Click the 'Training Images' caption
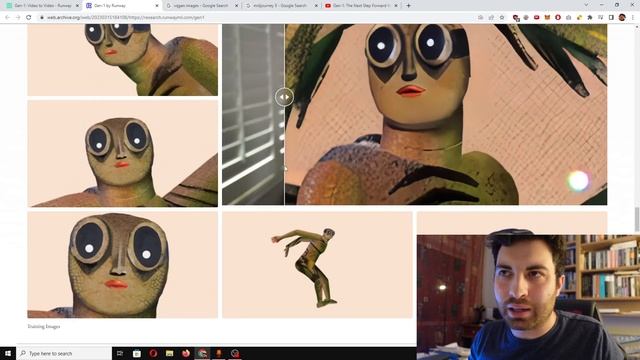The image size is (640, 360). [44, 327]
